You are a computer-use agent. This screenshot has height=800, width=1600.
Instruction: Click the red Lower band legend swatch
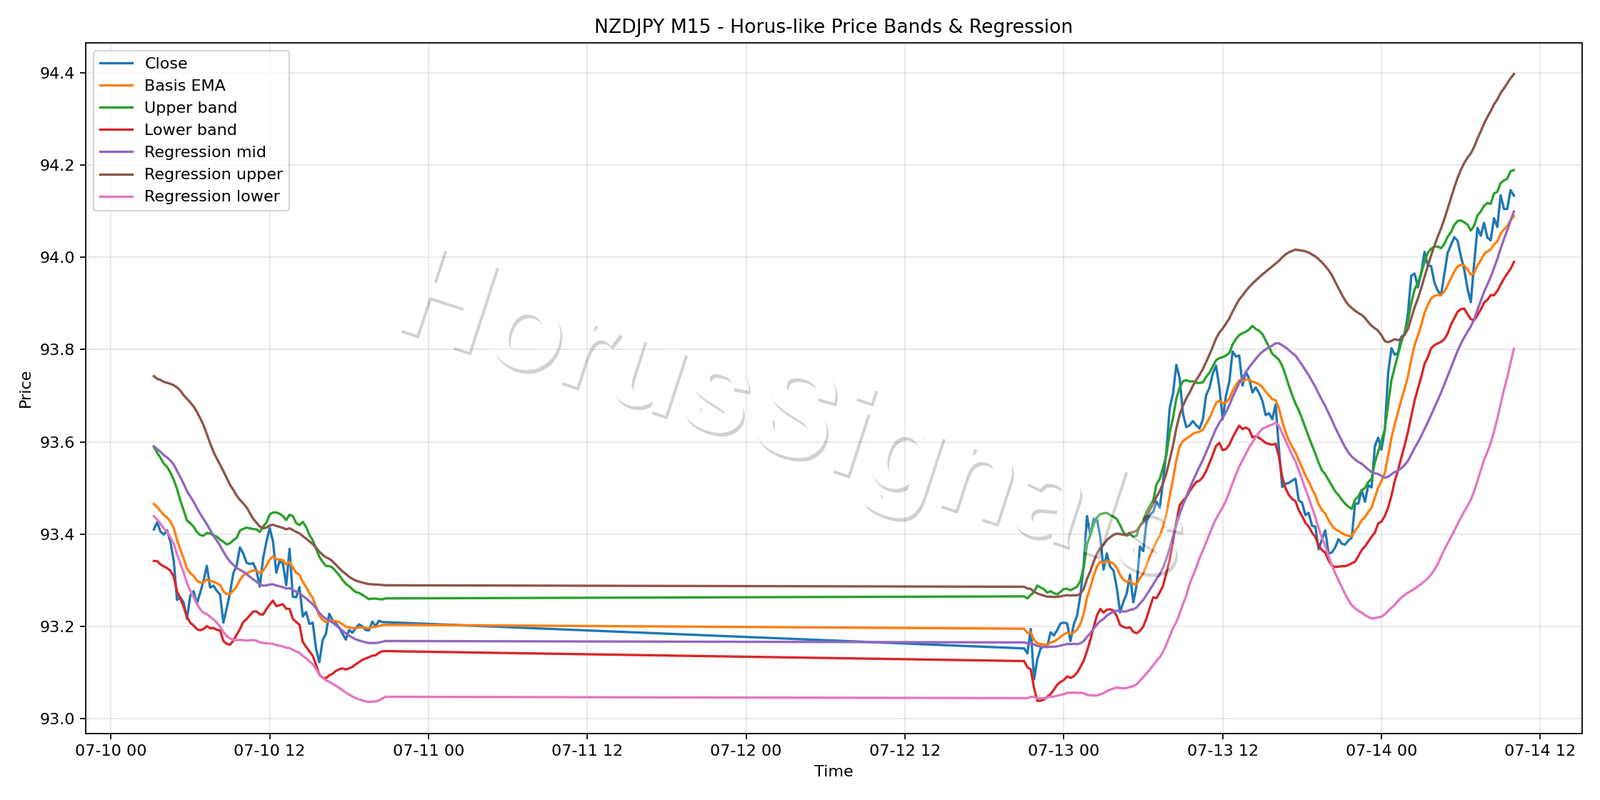tap(116, 130)
